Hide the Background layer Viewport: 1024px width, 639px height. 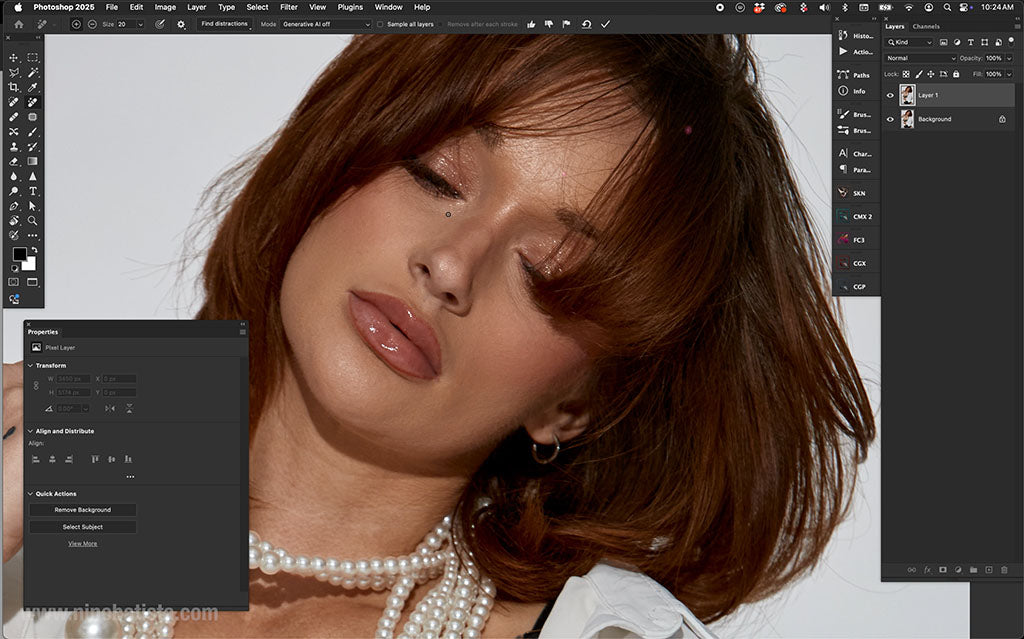click(x=889, y=119)
